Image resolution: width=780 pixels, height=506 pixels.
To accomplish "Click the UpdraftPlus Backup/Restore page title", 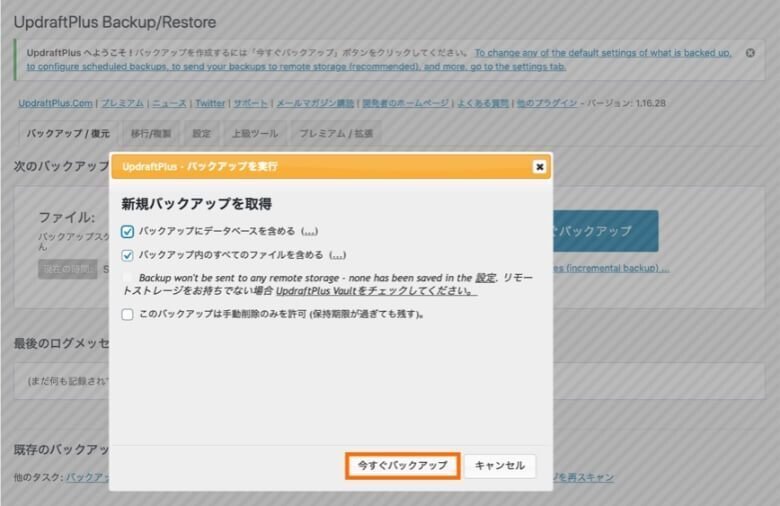I will coord(115,22).
